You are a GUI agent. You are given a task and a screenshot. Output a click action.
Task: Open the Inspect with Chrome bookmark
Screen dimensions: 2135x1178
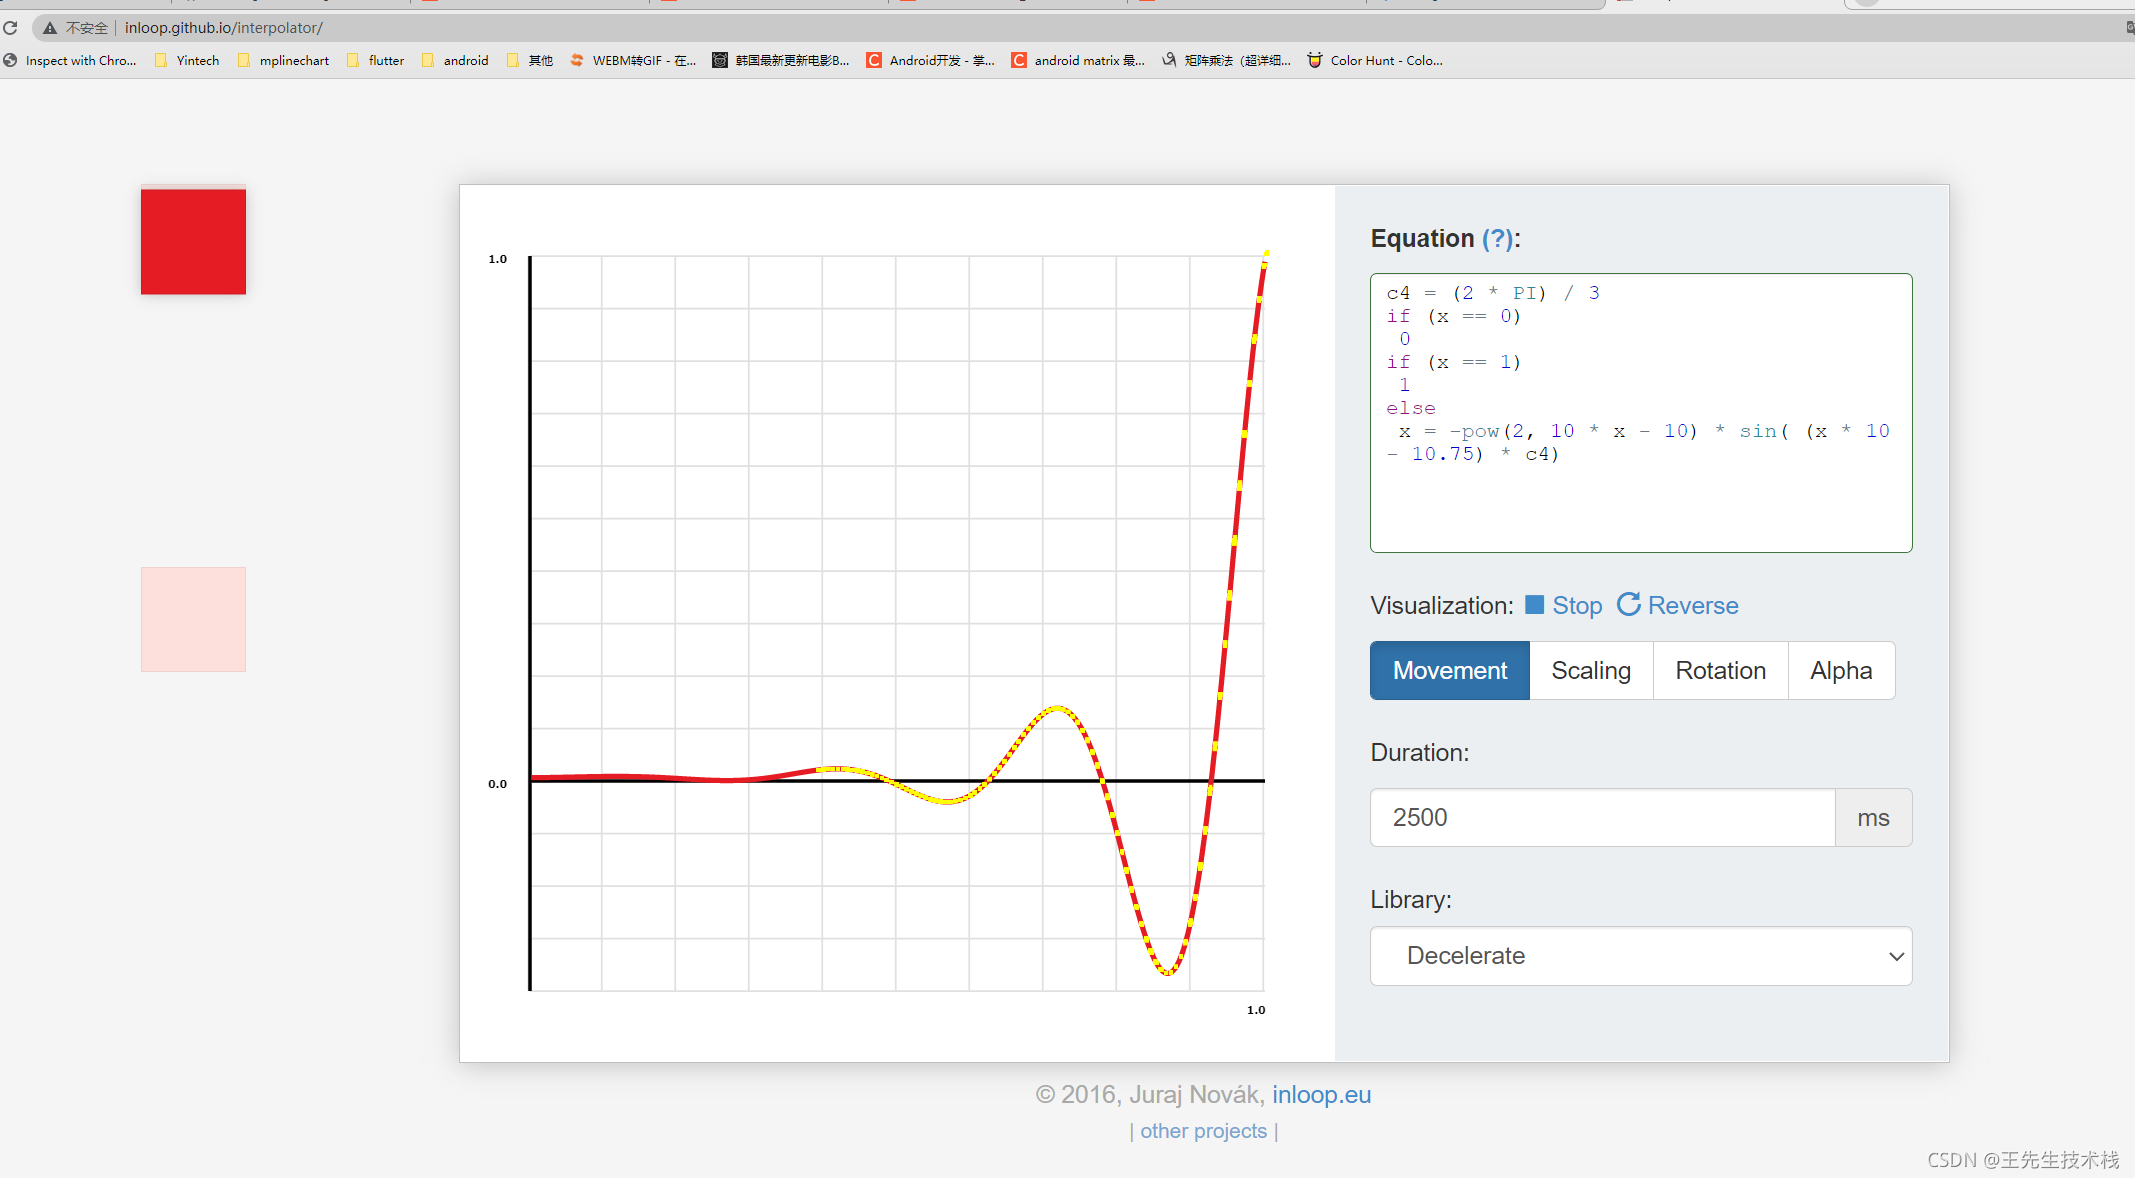[x=70, y=61]
